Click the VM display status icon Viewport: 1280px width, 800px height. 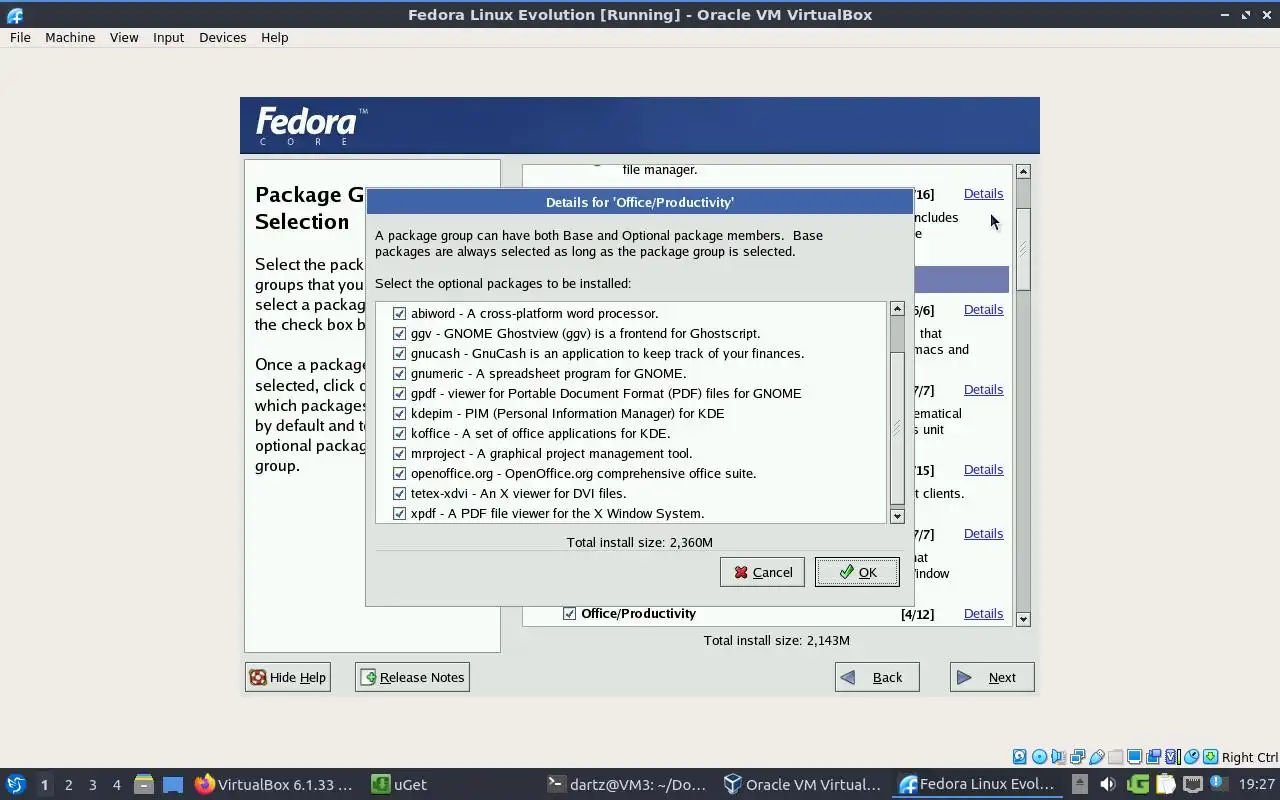(x=1135, y=757)
